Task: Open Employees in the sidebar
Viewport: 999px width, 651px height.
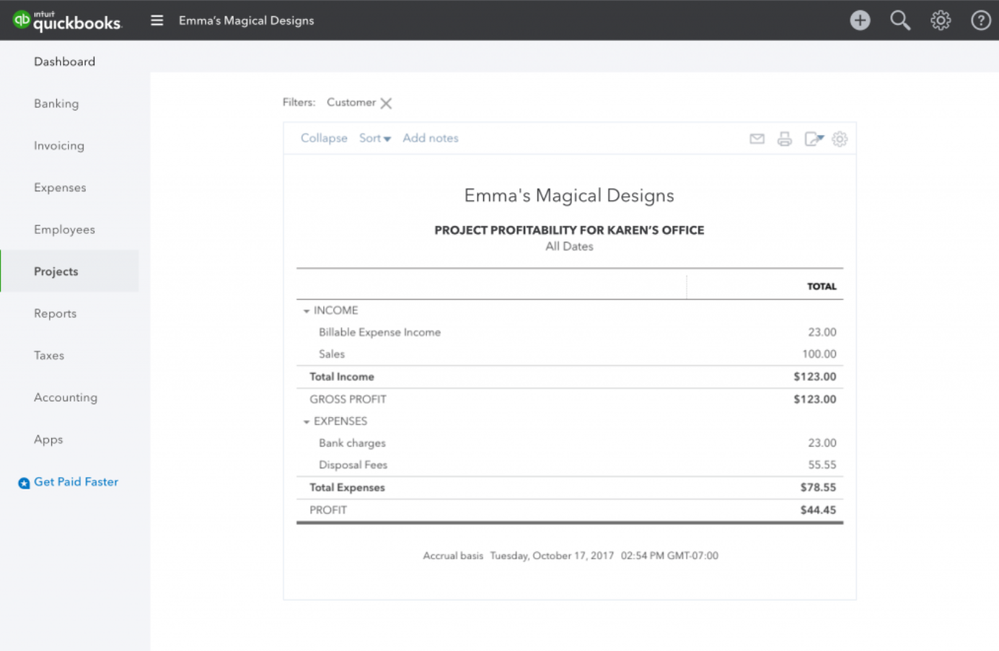Action: pos(64,230)
